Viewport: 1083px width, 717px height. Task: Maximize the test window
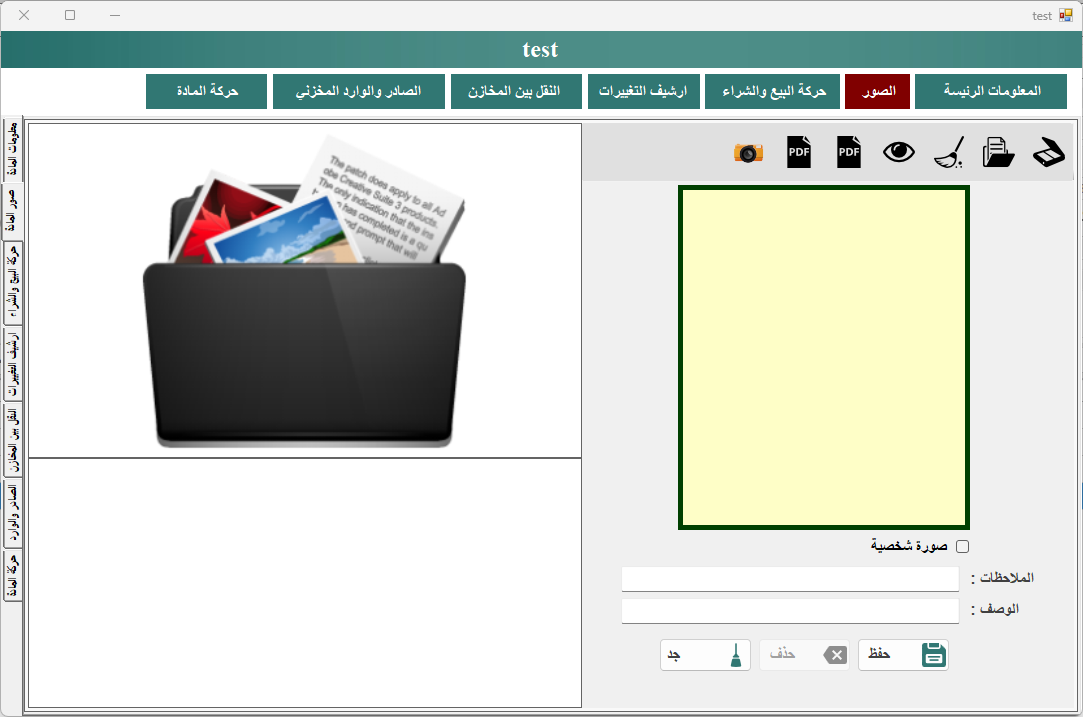pyautogui.click(x=70, y=15)
